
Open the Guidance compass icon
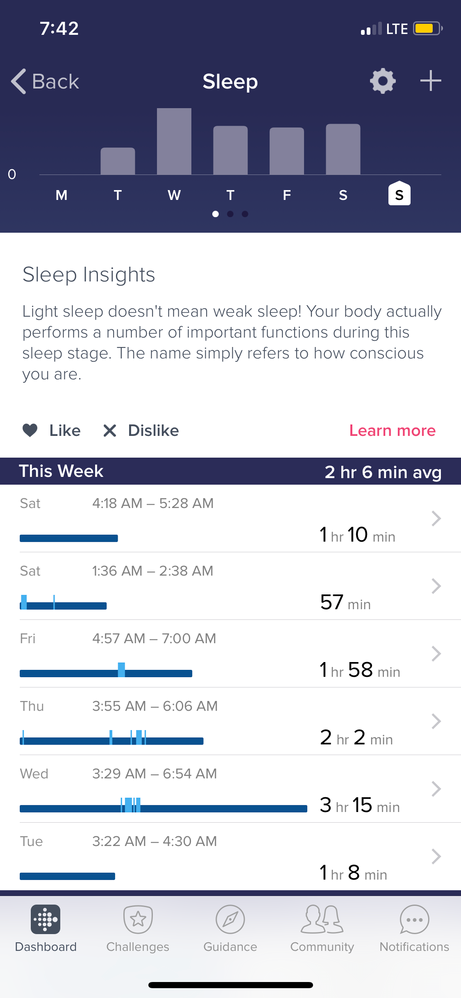(x=230, y=920)
